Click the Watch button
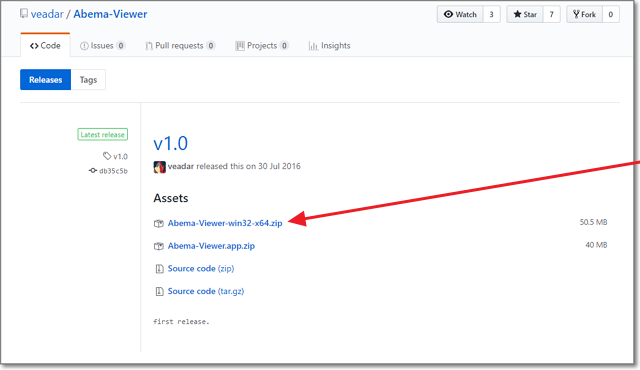 pos(460,14)
